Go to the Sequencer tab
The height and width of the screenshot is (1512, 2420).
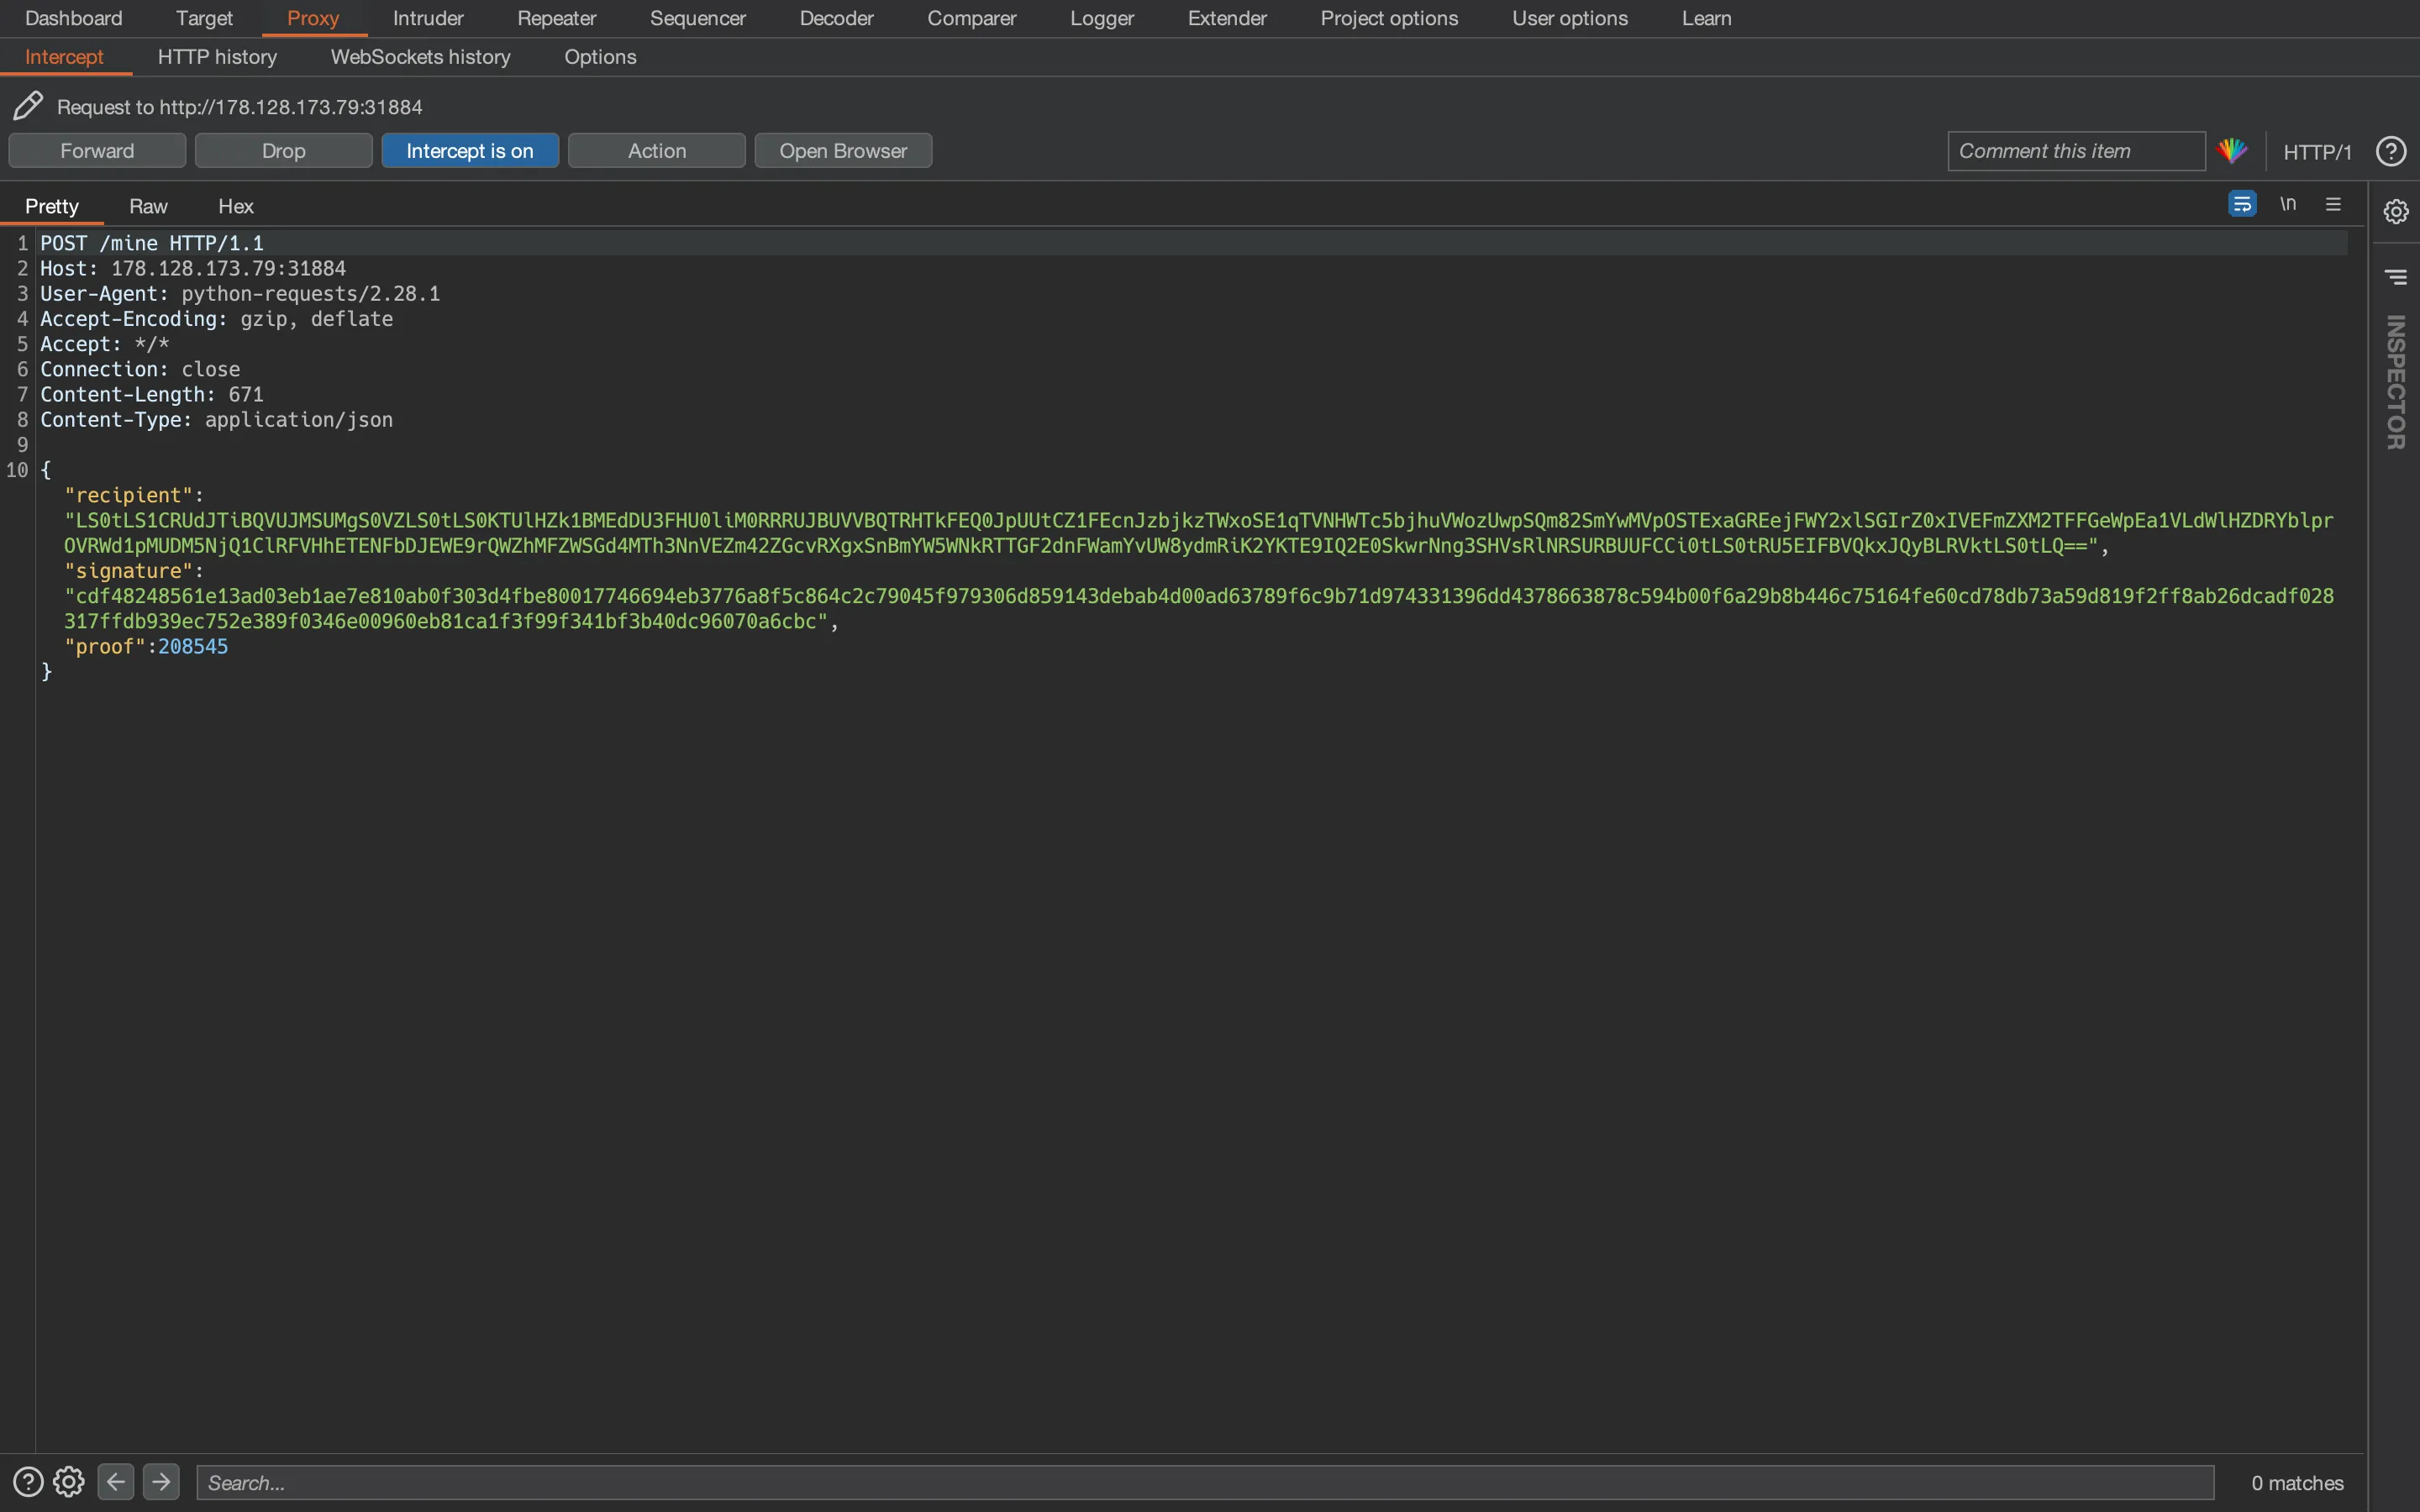coord(698,18)
